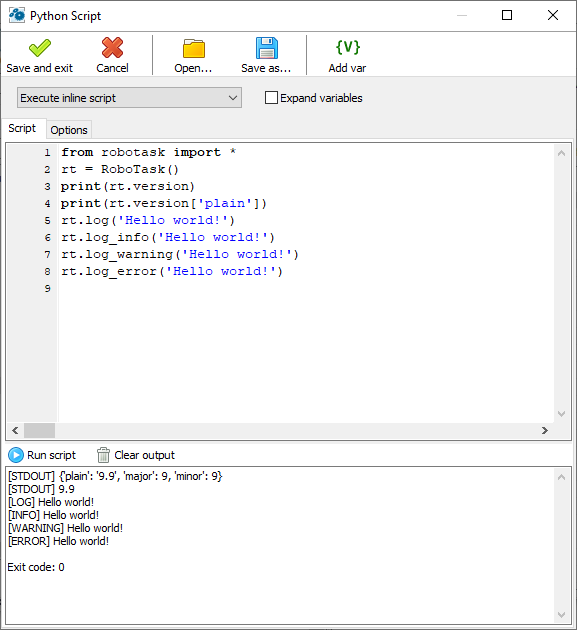577x630 pixels.
Task: Click the line with rt.version['plain']
Action: coord(164,203)
